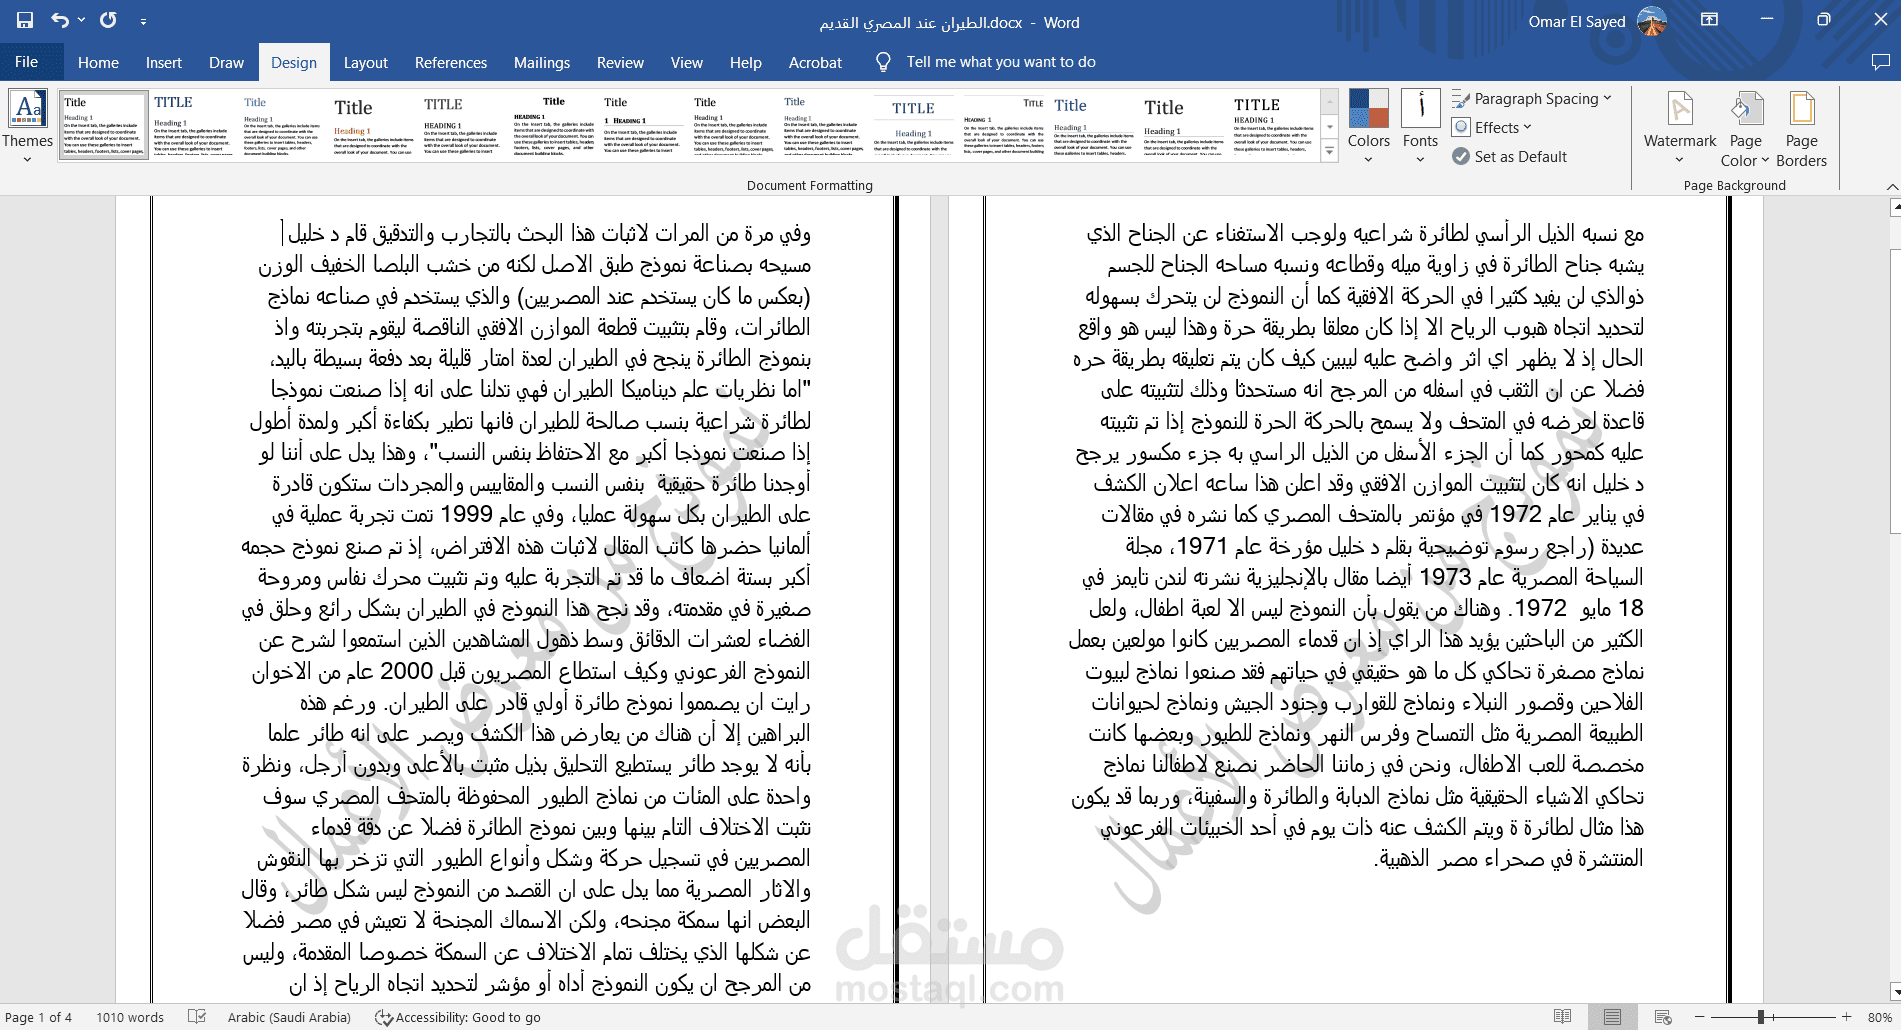Open Ribbon Display Options
The height and width of the screenshot is (1030, 1901).
pyautogui.click(x=1710, y=20)
